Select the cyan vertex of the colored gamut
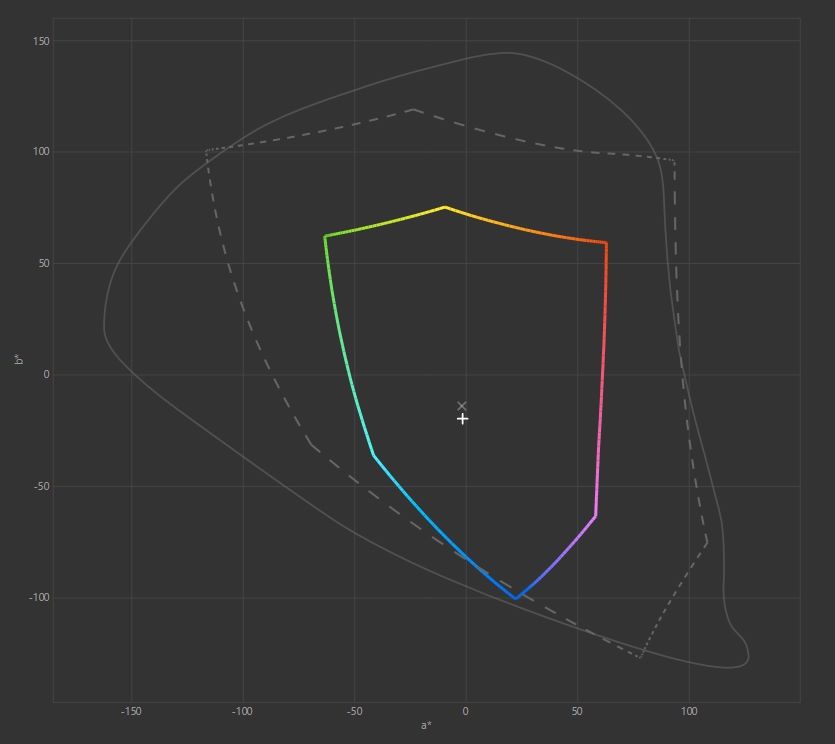This screenshot has height=744, width=835. (374, 455)
